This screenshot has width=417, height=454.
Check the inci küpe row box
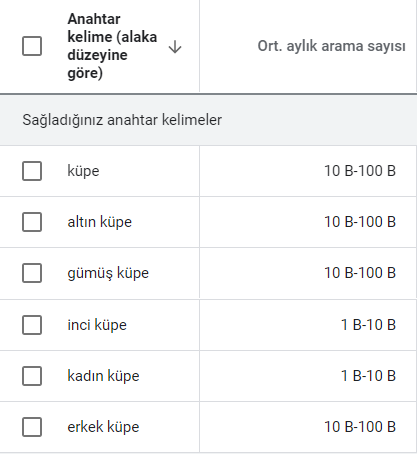(x=32, y=325)
